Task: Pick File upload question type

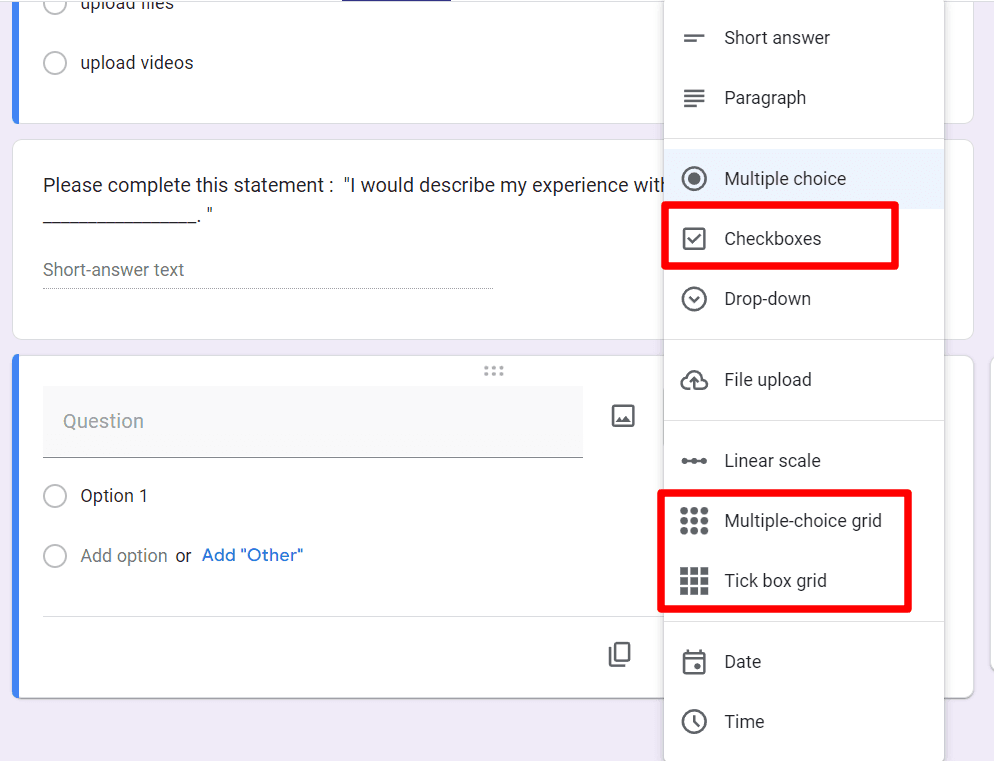Action: [x=804, y=380]
